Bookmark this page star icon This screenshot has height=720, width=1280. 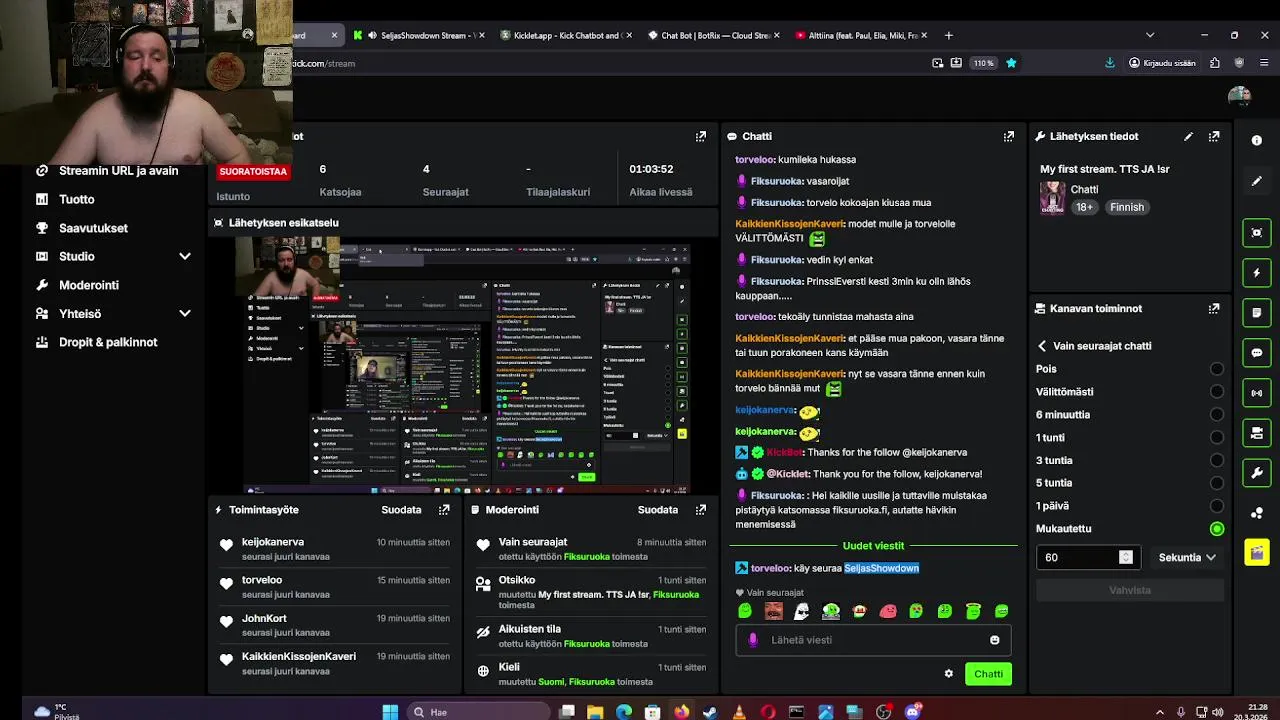(1011, 63)
